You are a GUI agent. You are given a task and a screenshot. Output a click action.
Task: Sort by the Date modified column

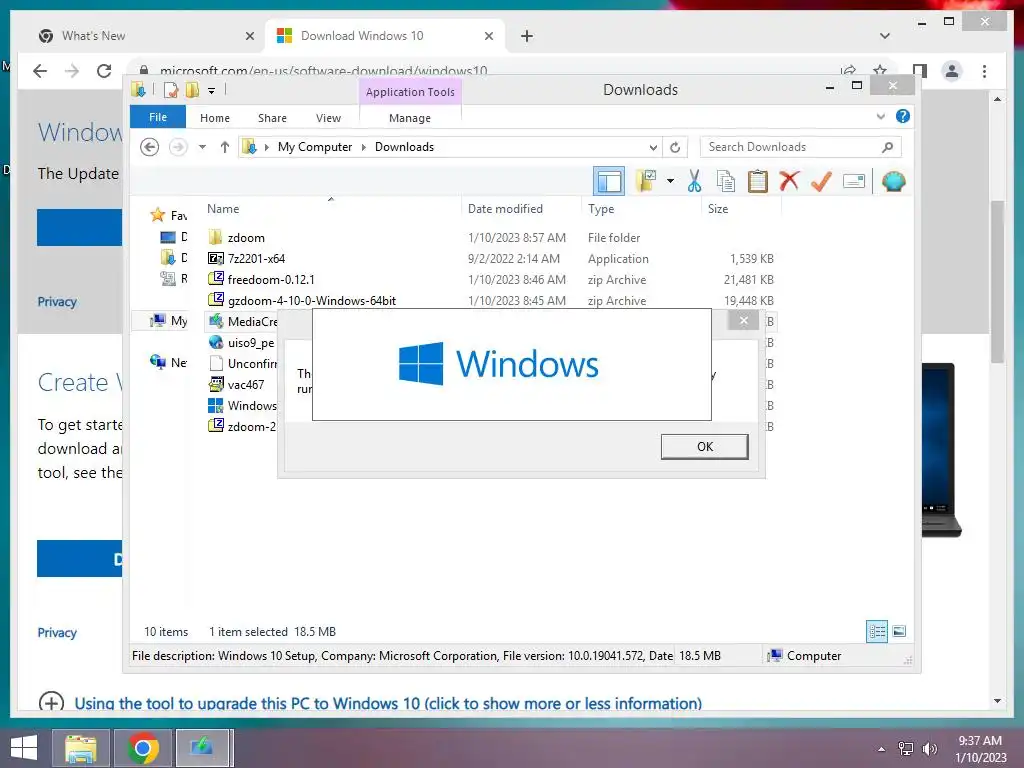521,208
